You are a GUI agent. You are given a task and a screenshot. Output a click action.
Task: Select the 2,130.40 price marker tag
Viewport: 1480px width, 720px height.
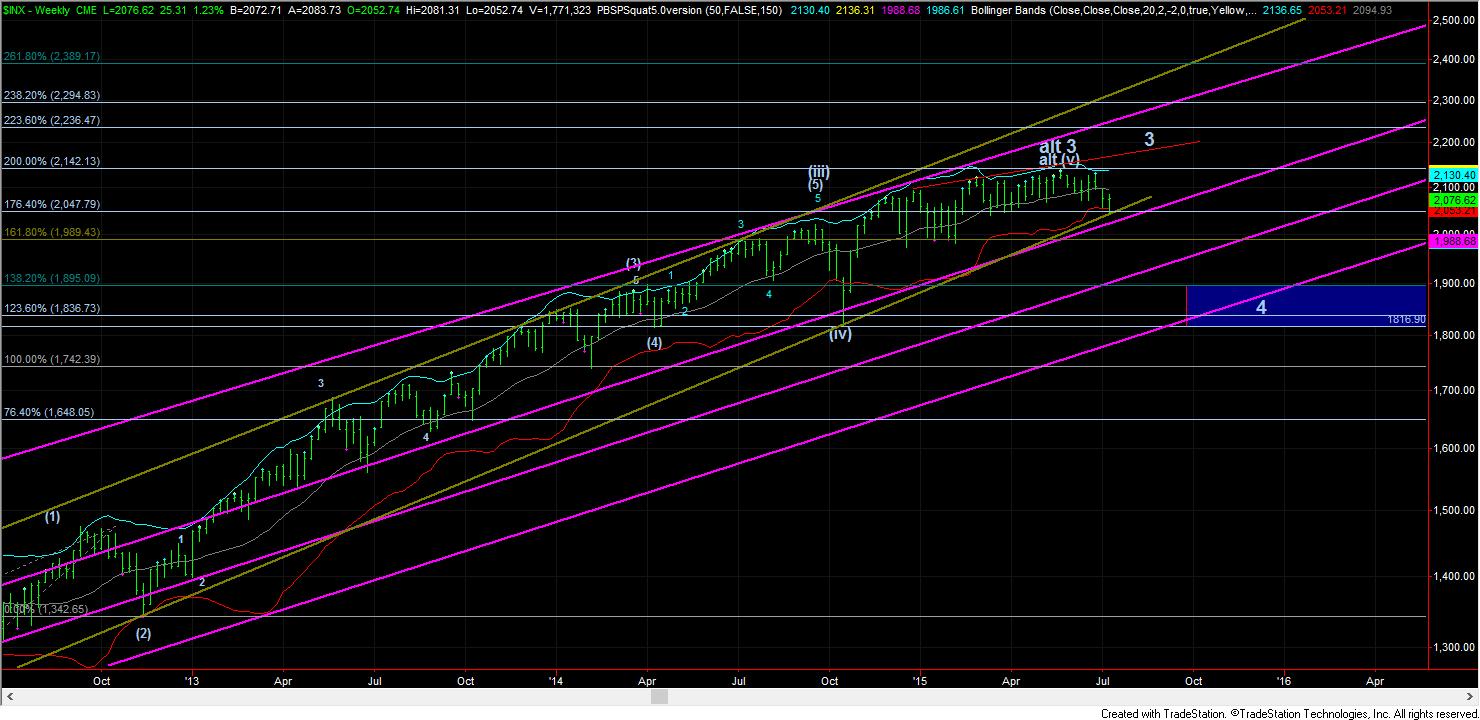(1453, 174)
